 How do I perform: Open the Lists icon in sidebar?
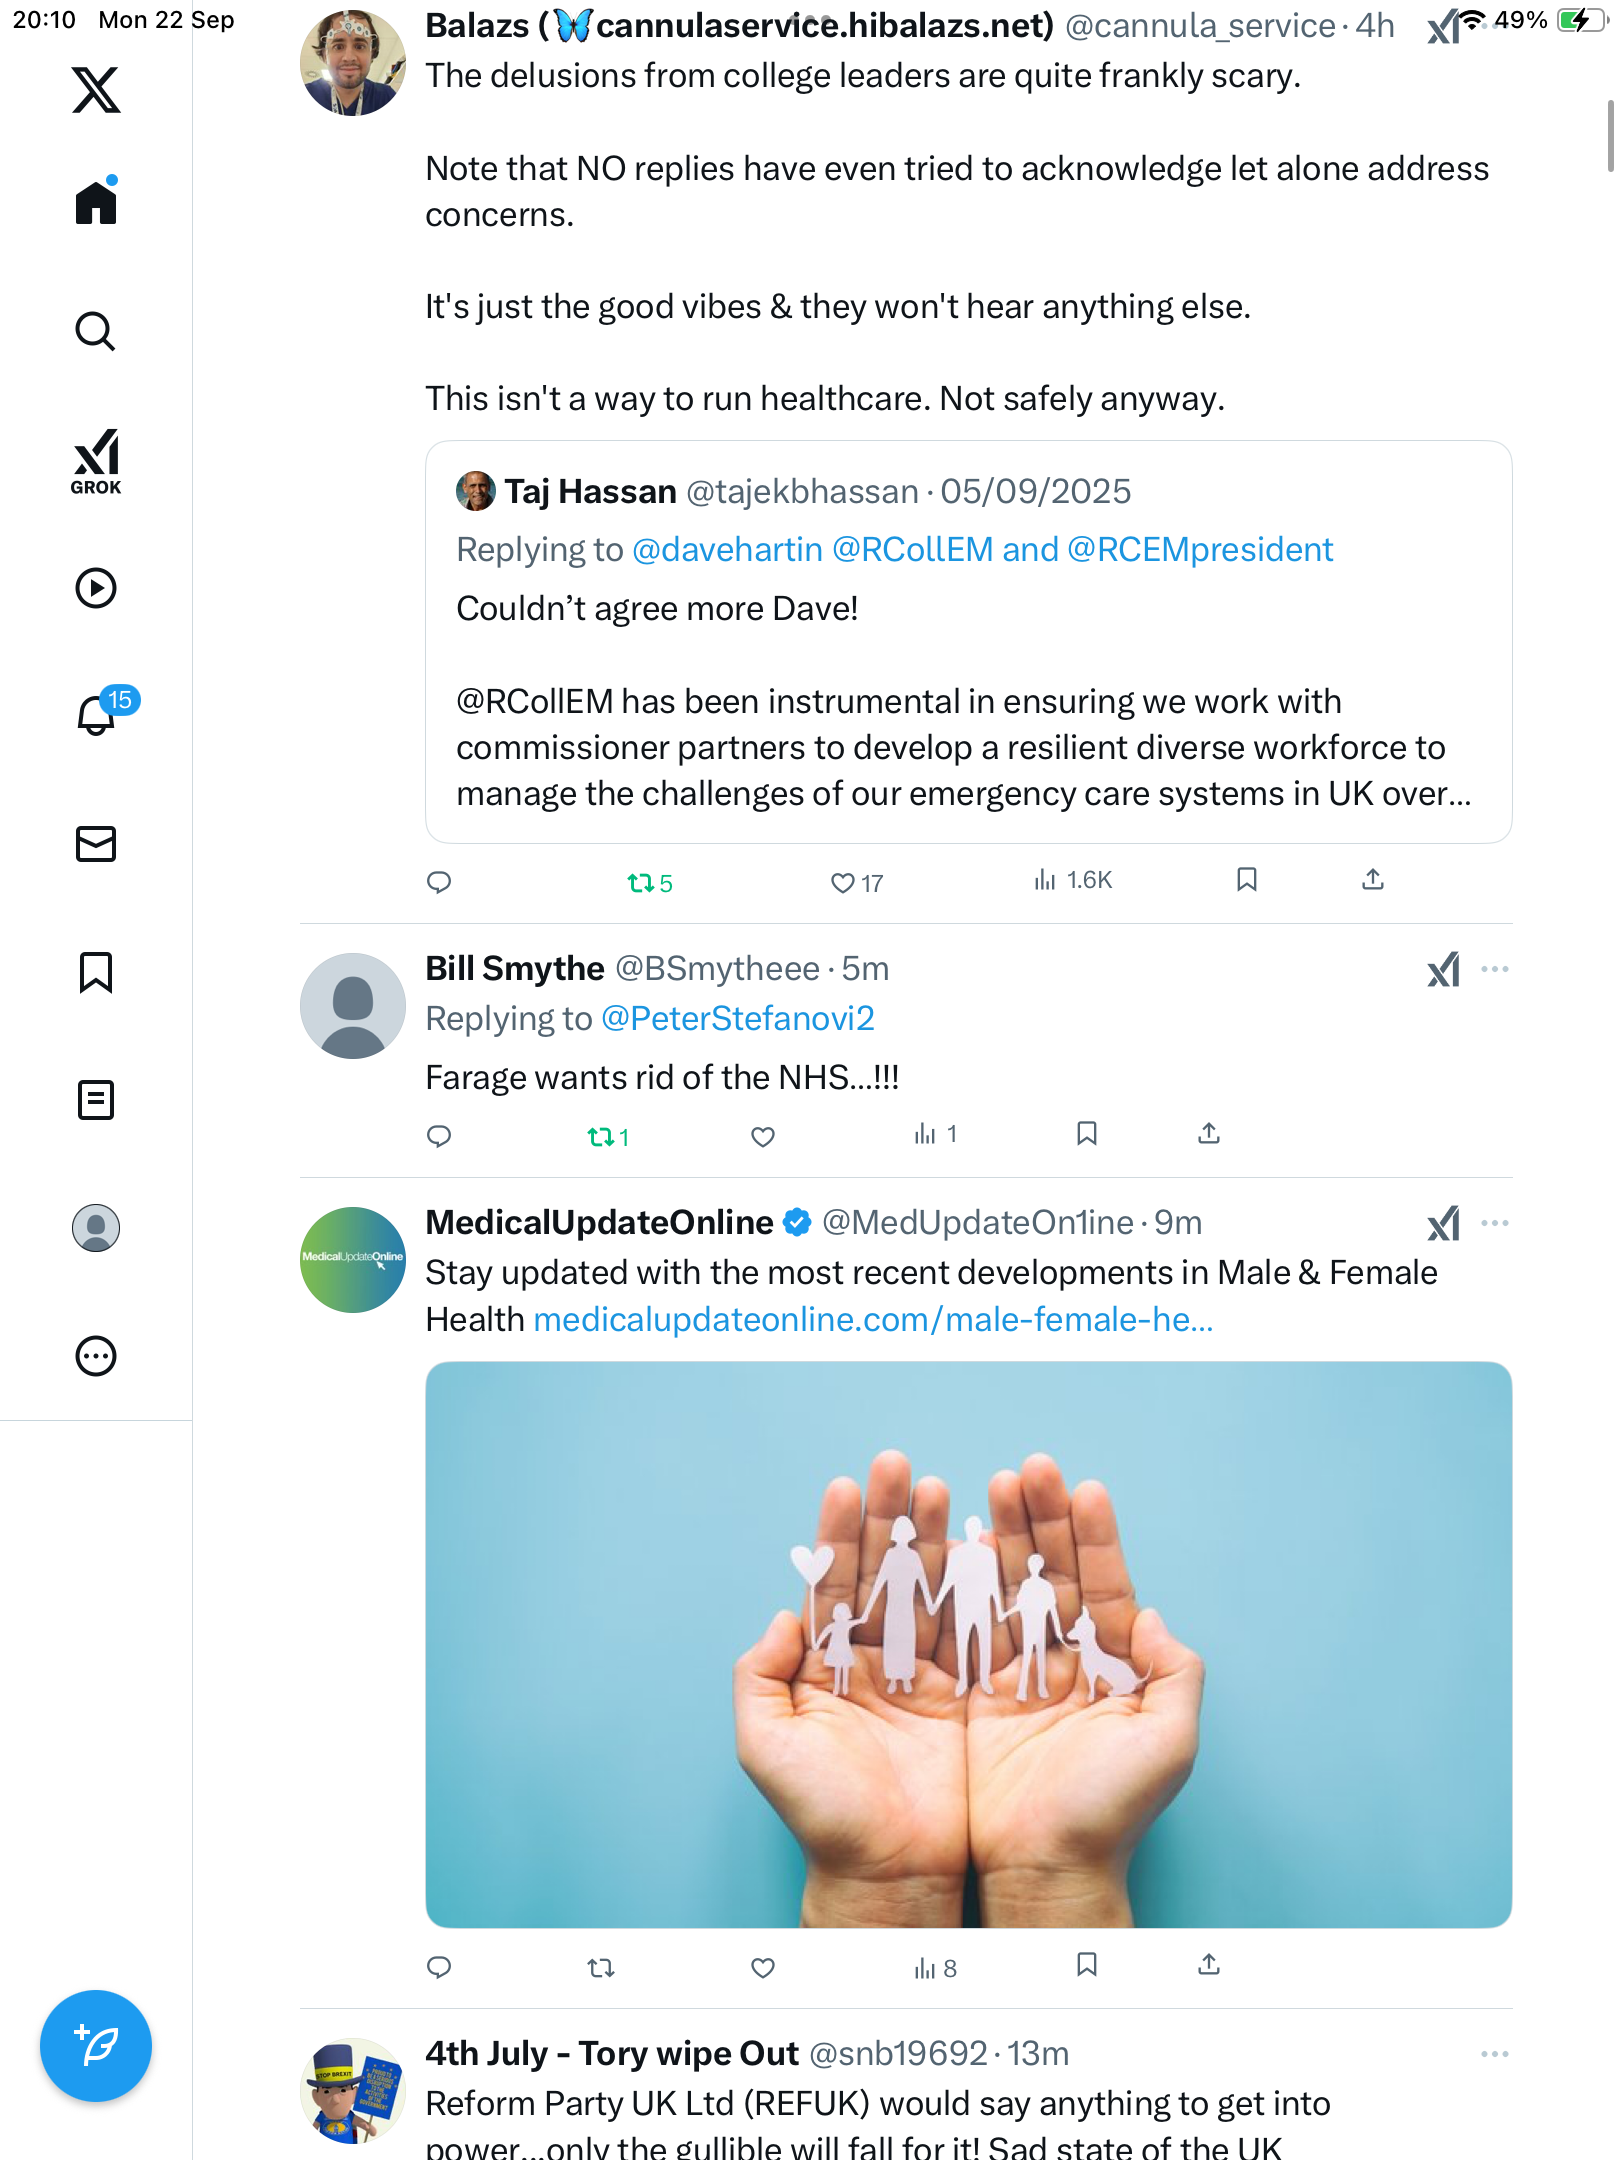[x=96, y=1100]
